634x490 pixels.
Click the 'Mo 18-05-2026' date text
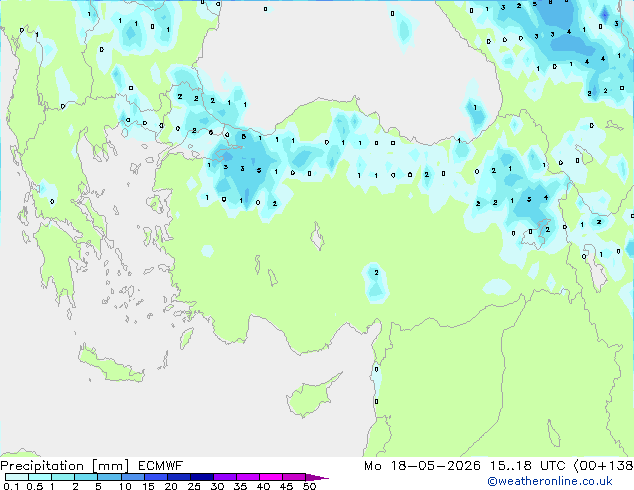pos(422,466)
